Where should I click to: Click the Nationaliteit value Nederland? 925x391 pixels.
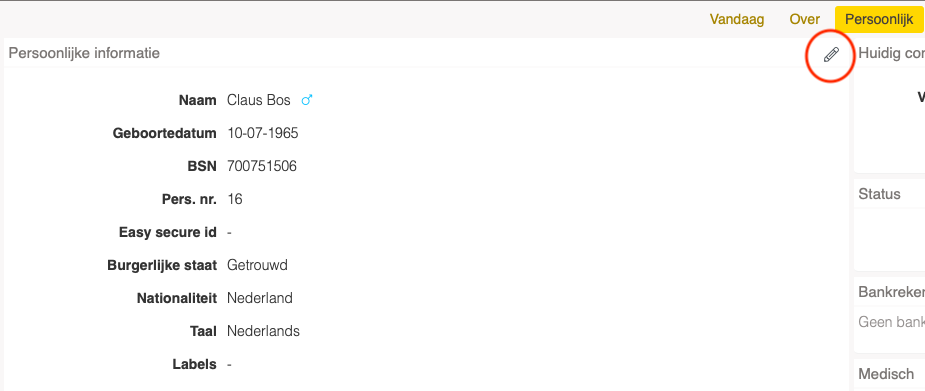pyautogui.click(x=260, y=298)
